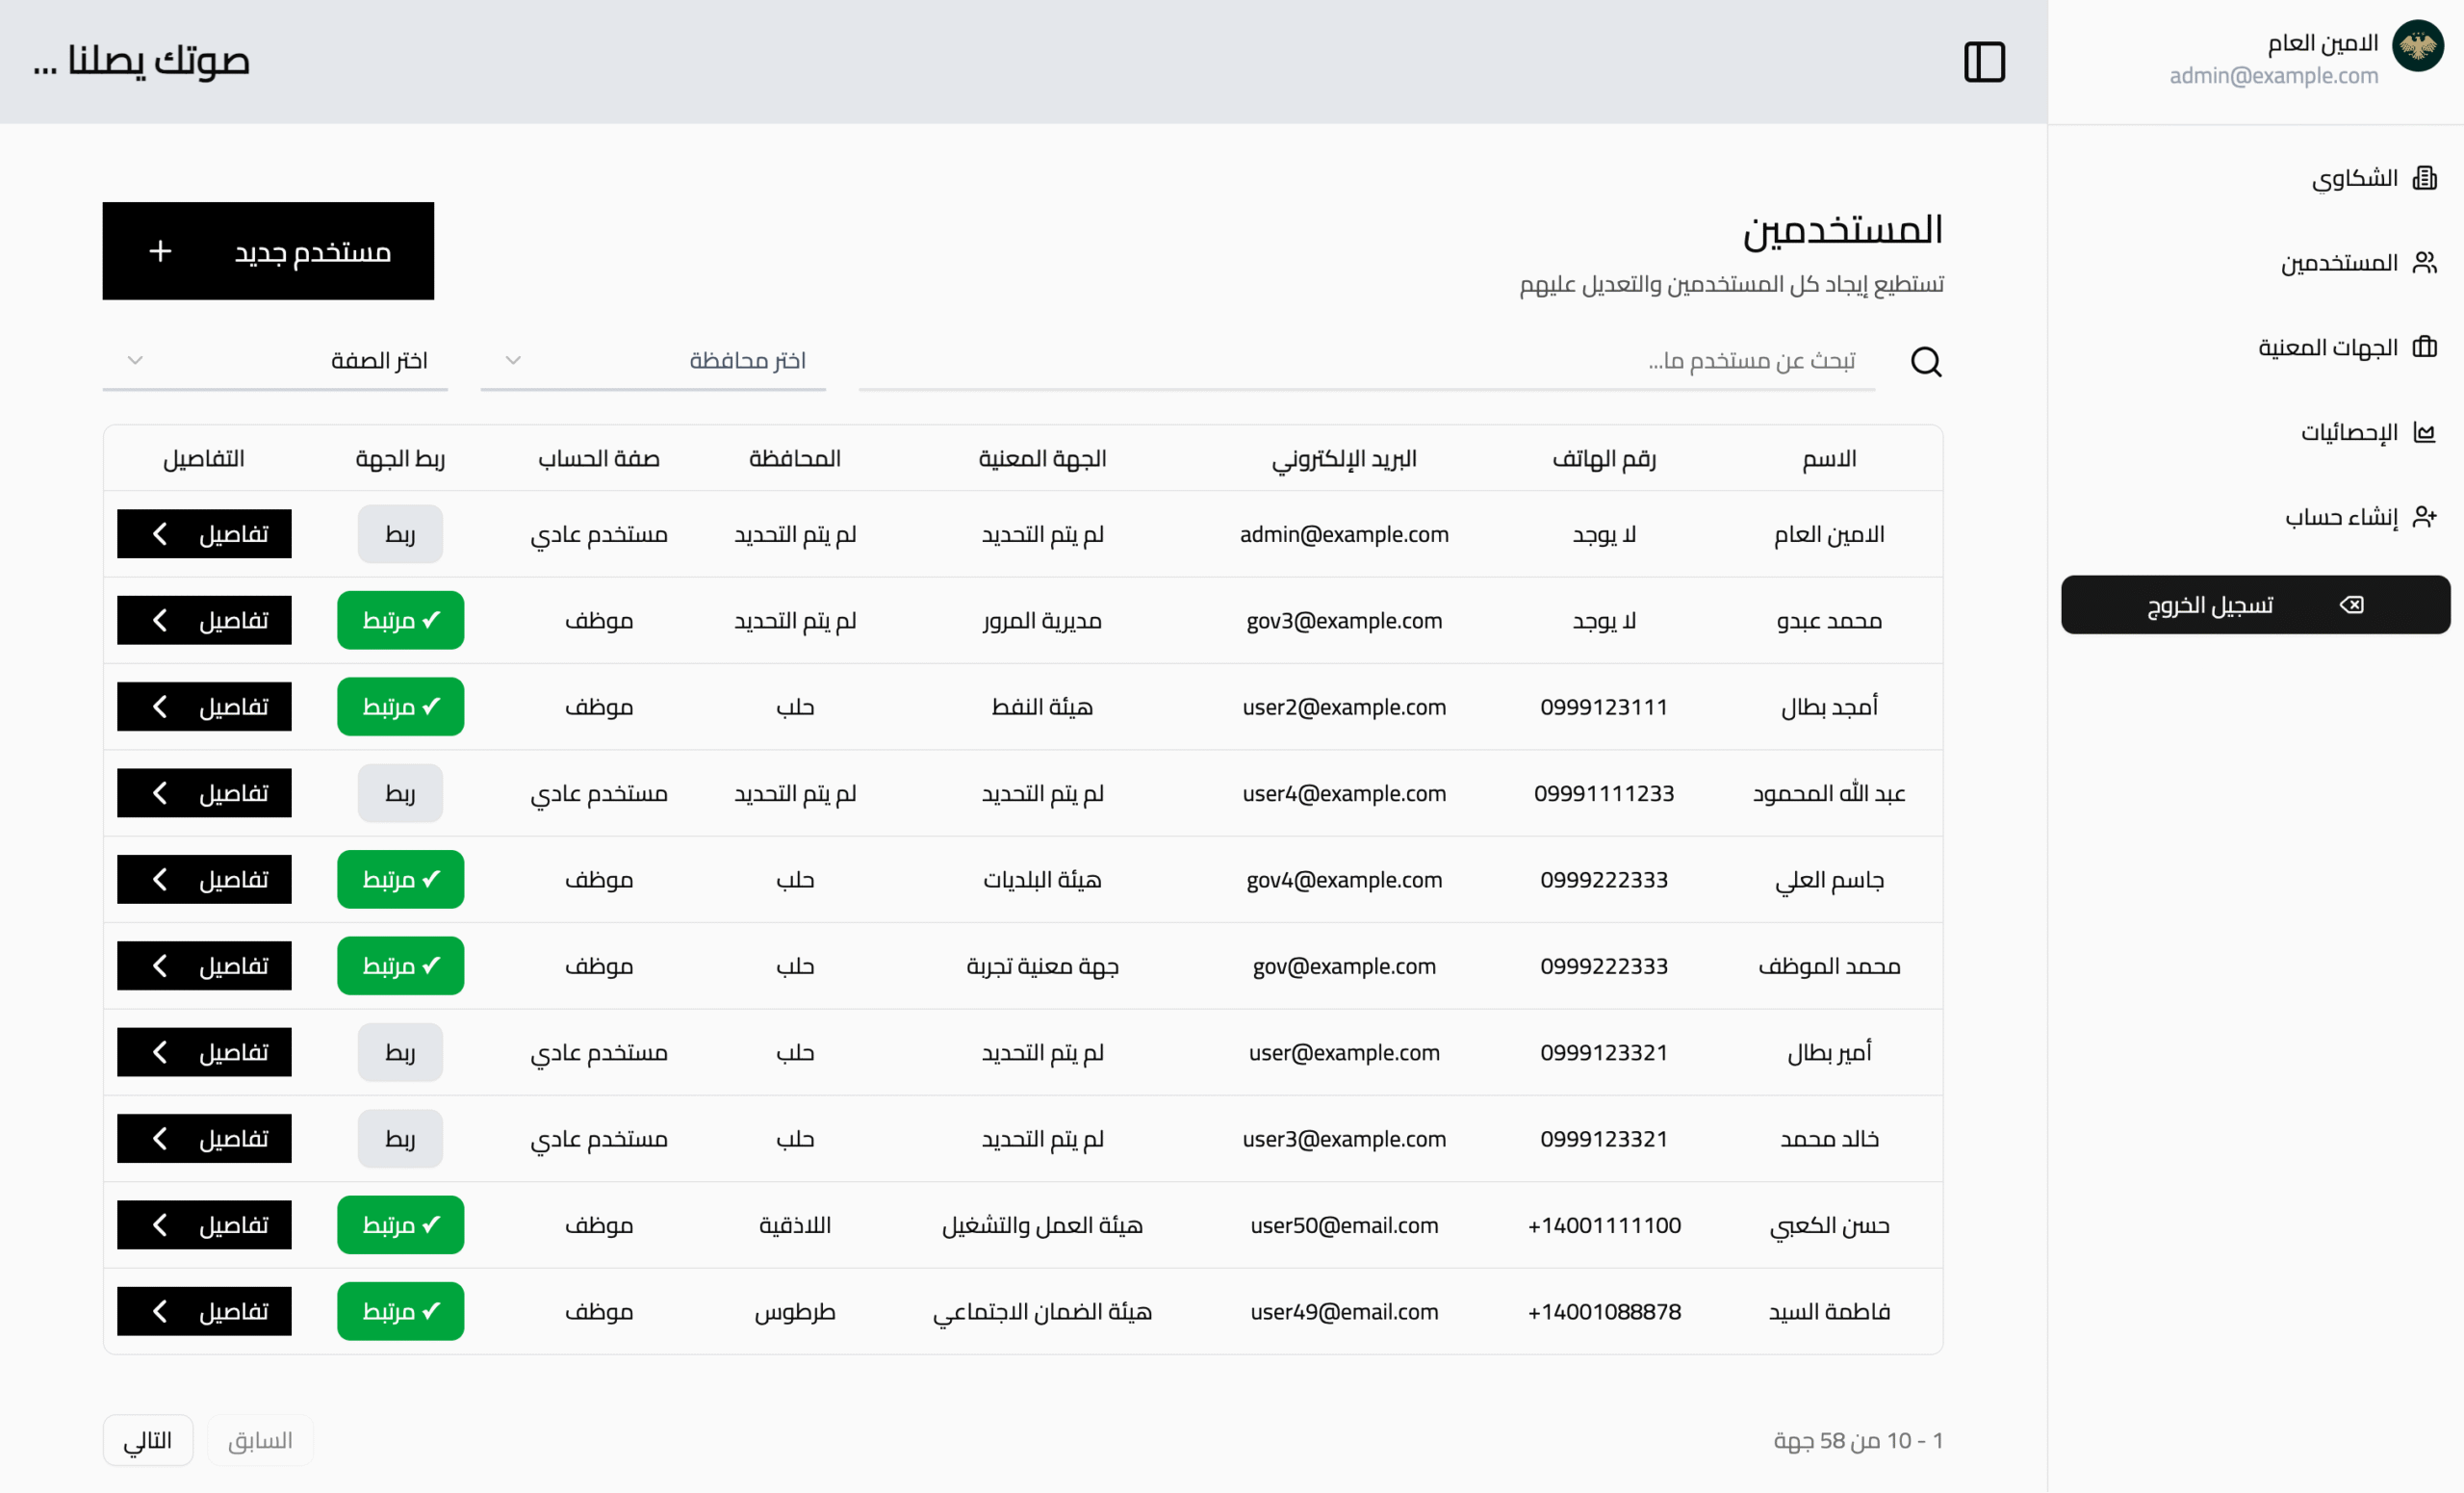Open المستخدمين in the sidebar menu
The image size is (2464, 1493).
point(2338,263)
